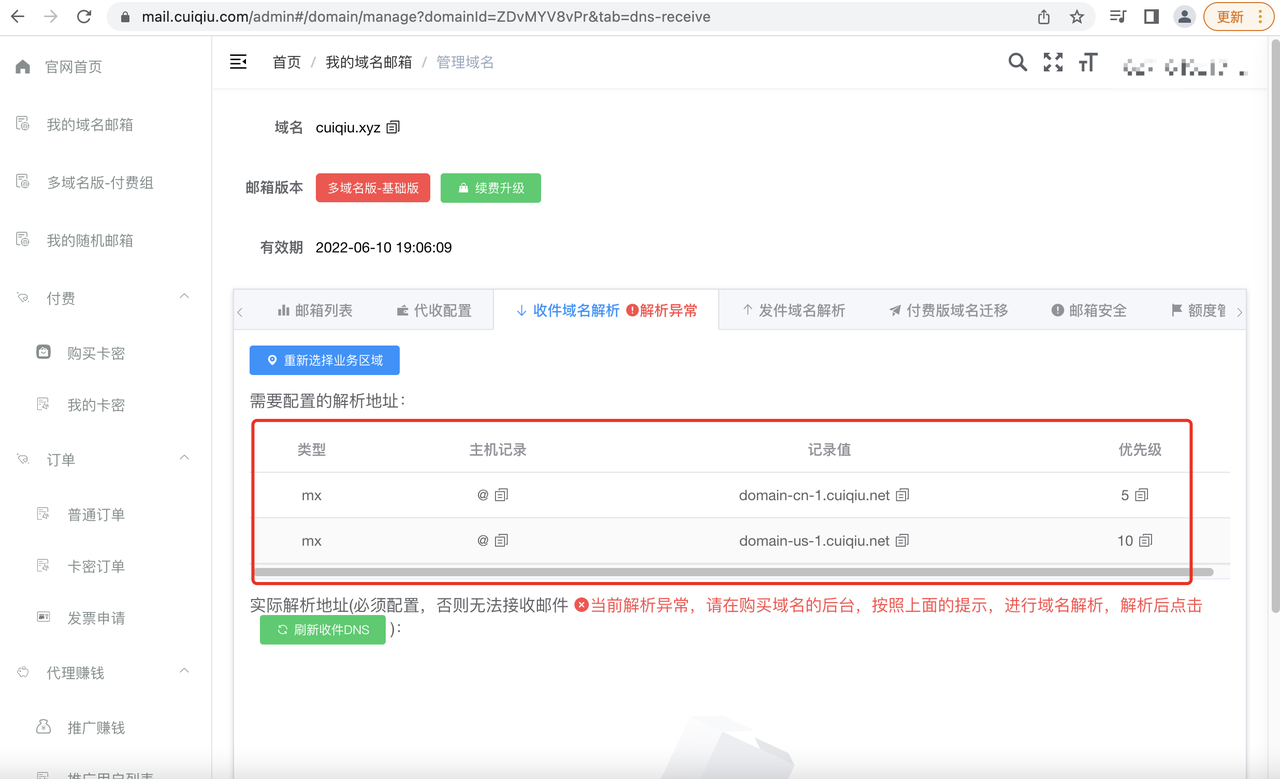Switch to the 邮箱安全 tab
The height and width of the screenshot is (779, 1280).
(x=1089, y=310)
